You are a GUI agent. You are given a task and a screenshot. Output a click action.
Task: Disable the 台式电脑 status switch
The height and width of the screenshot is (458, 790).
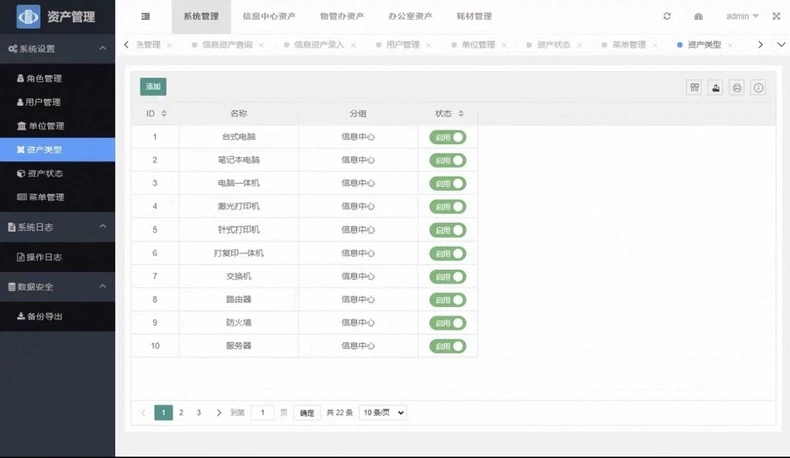447,137
